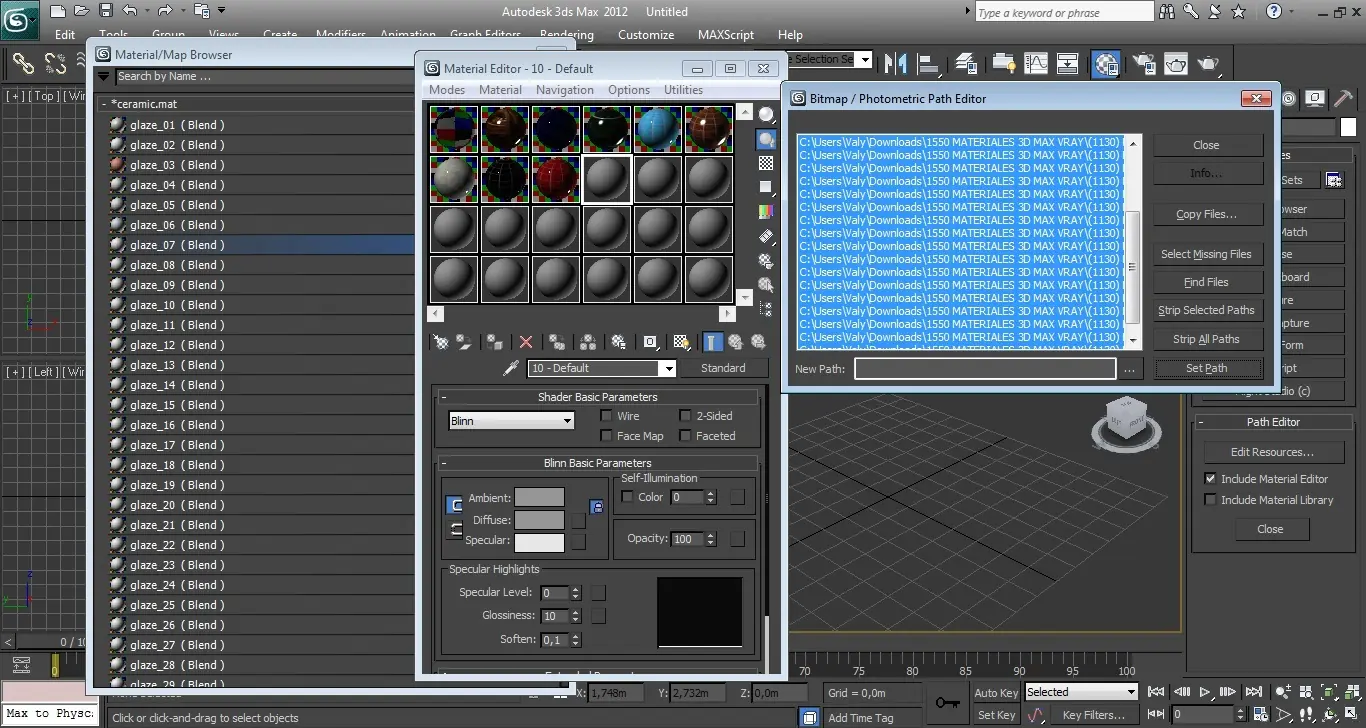The height and width of the screenshot is (728, 1366).
Task: Click the red X Reset Map/Material icon
Action: tap(526, 342)
